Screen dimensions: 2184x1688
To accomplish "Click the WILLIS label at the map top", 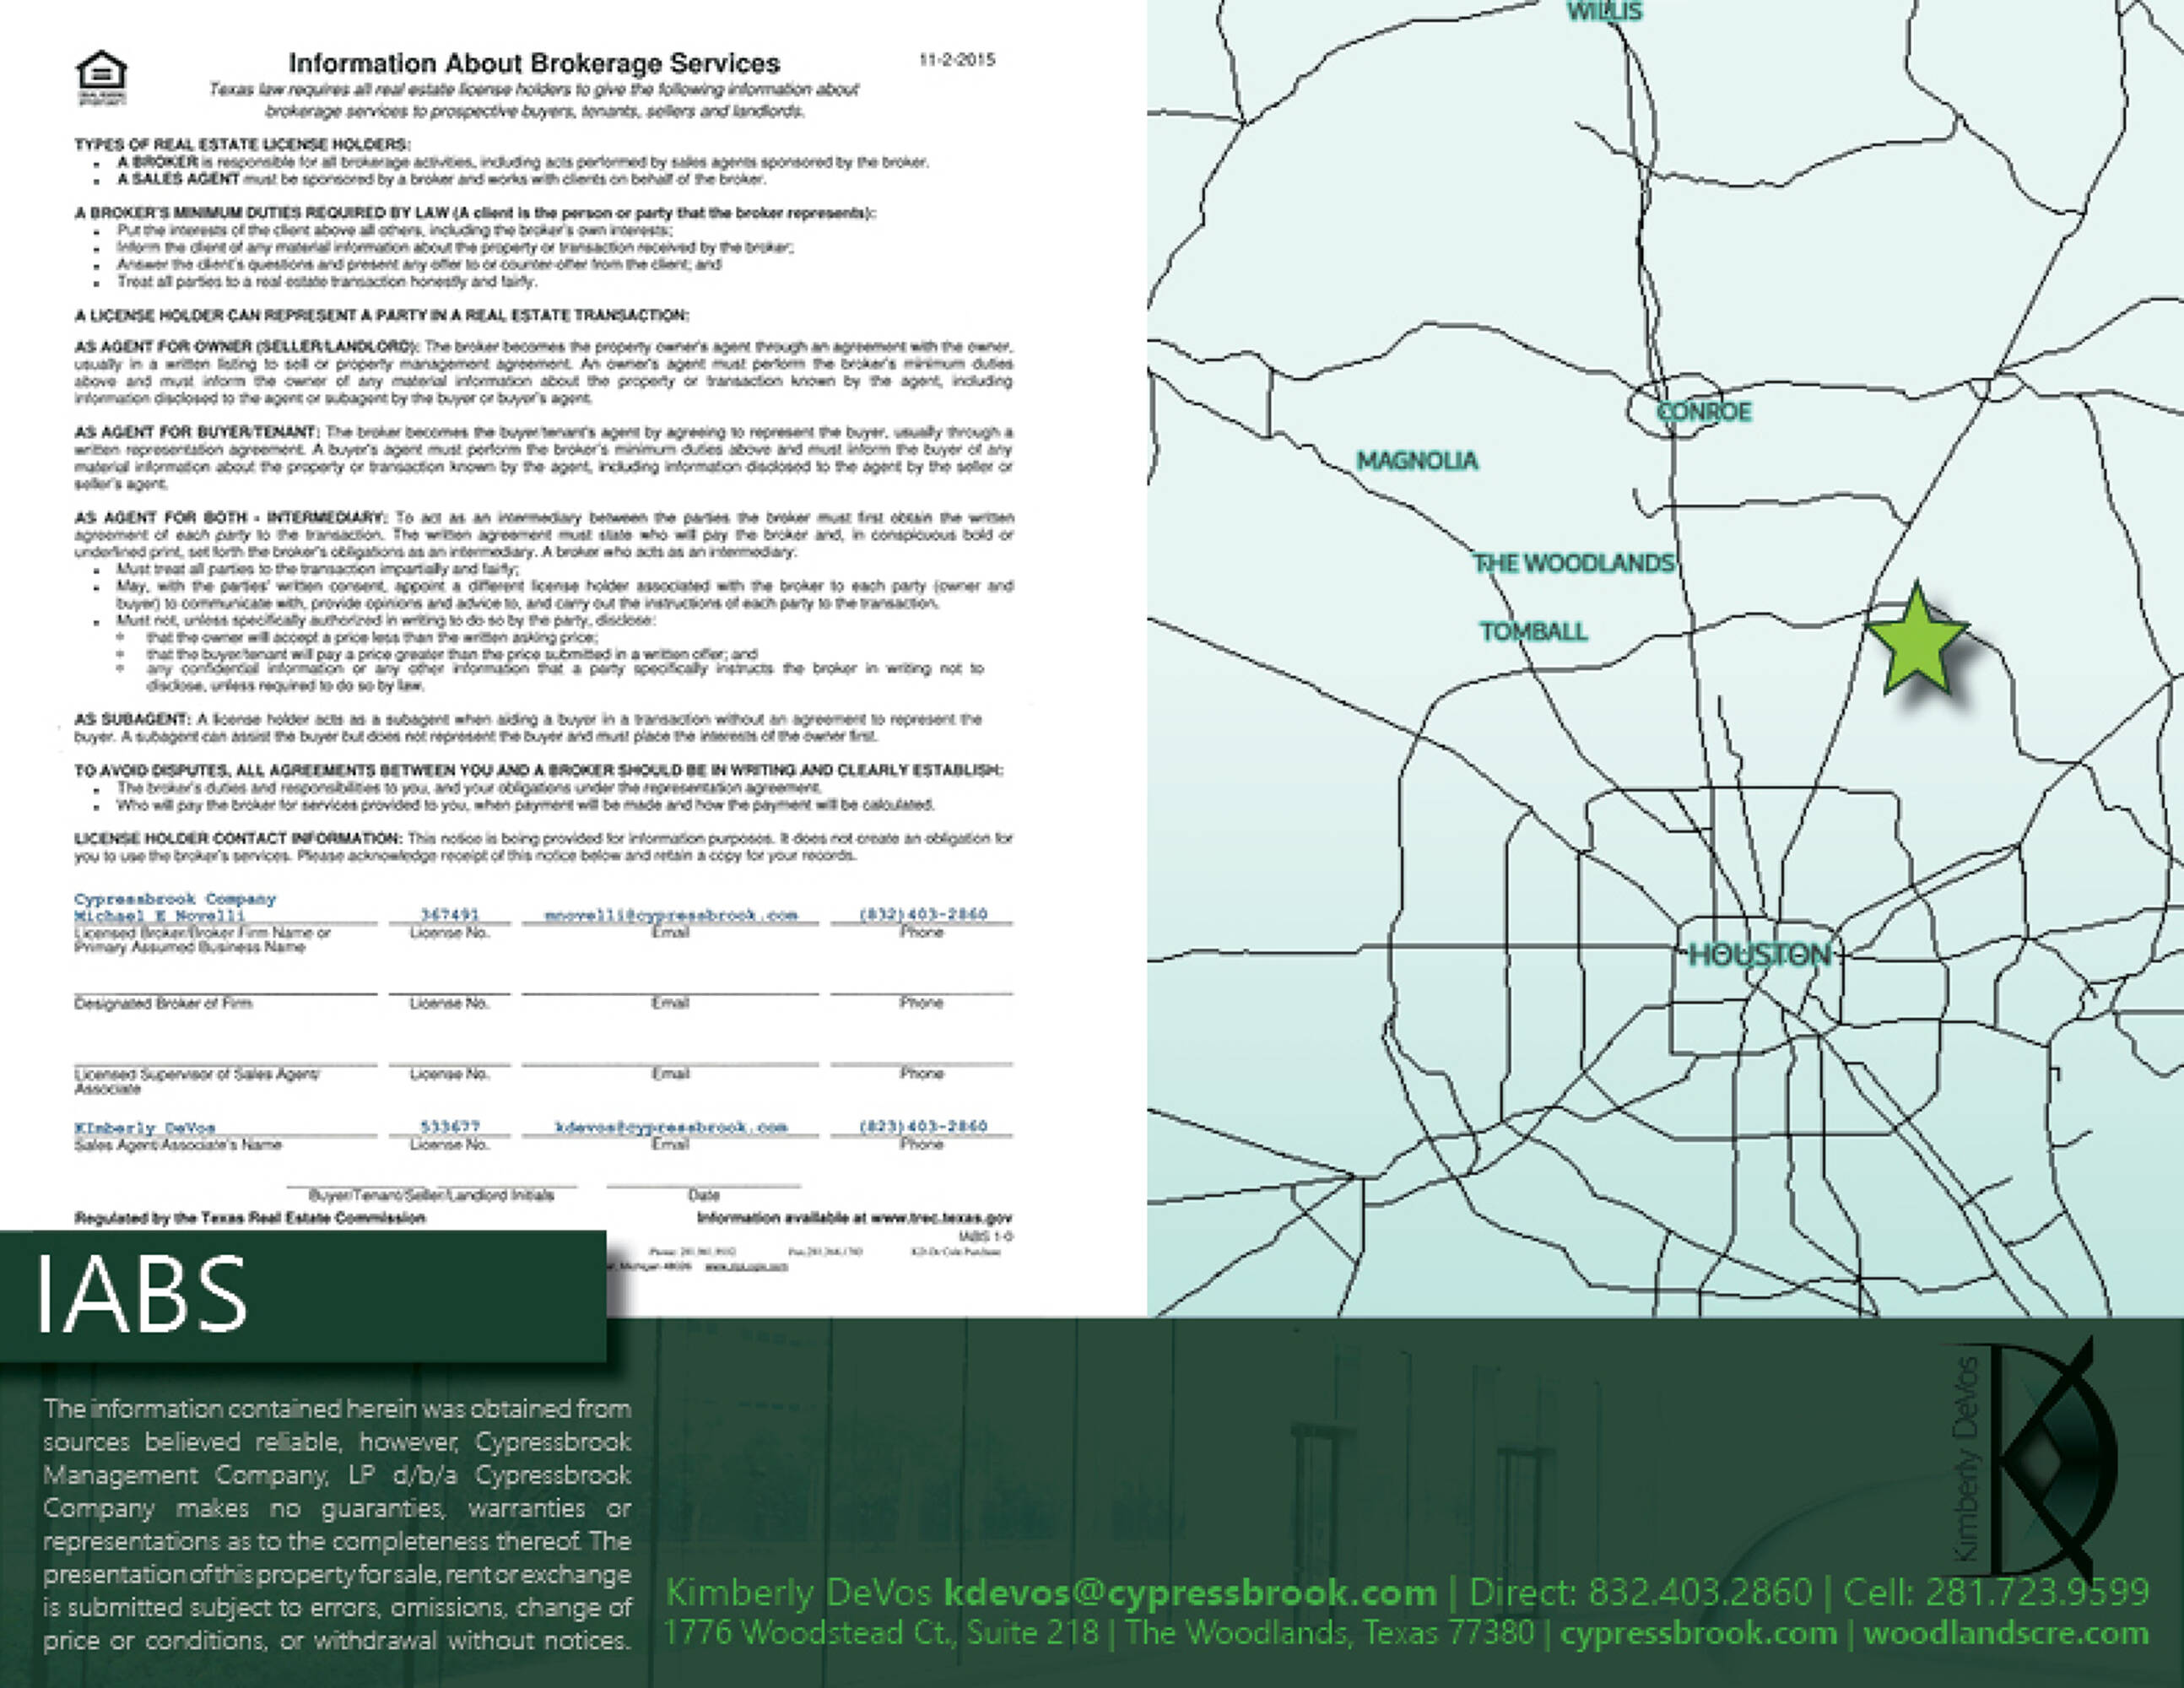I will (1604, 12).
